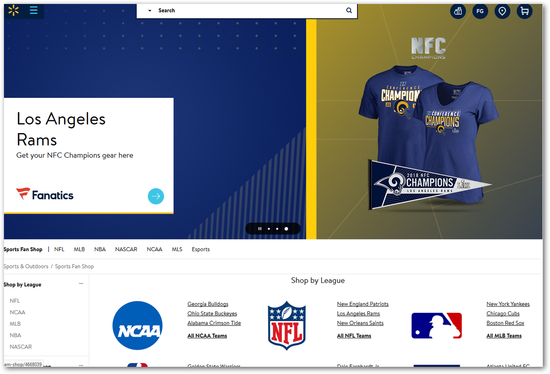Click the Fanatics logo
This screenshot has width=550, height=374.
[45, 194]
